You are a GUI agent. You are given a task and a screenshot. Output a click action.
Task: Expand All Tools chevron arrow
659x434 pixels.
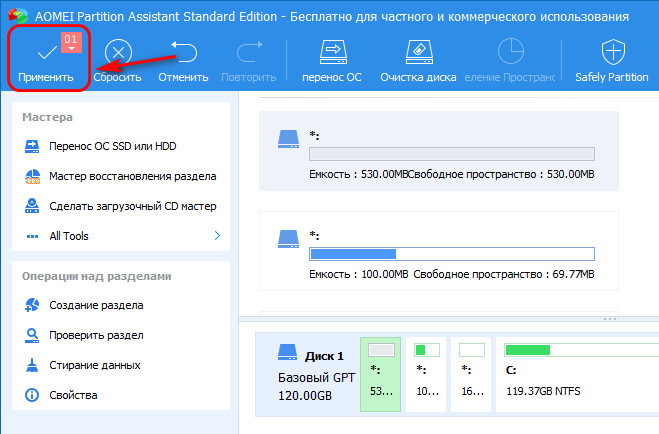point(217,236)
